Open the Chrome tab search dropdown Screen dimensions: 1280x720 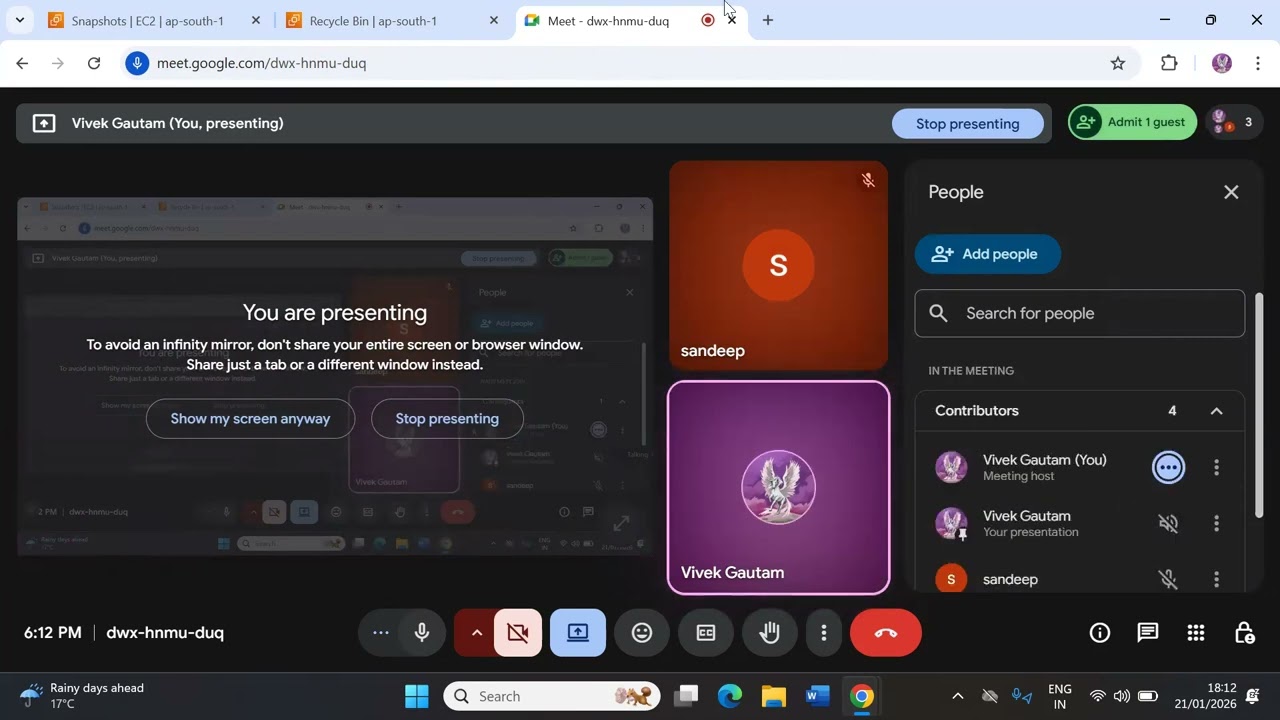pos(19,20)
